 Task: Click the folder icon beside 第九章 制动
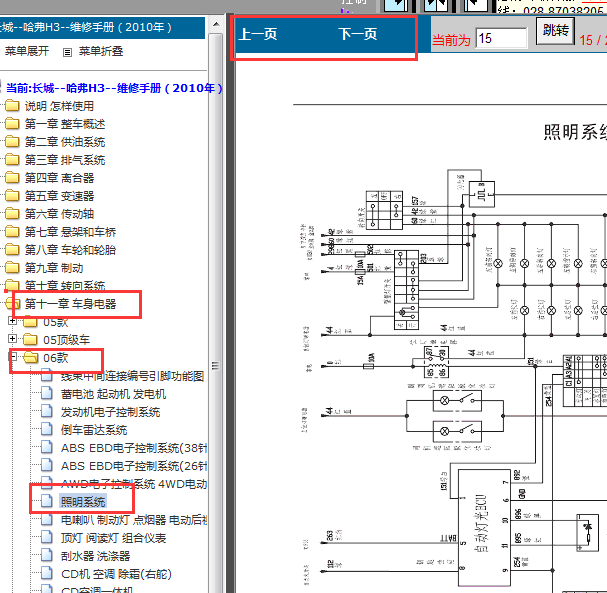[12, 268]
